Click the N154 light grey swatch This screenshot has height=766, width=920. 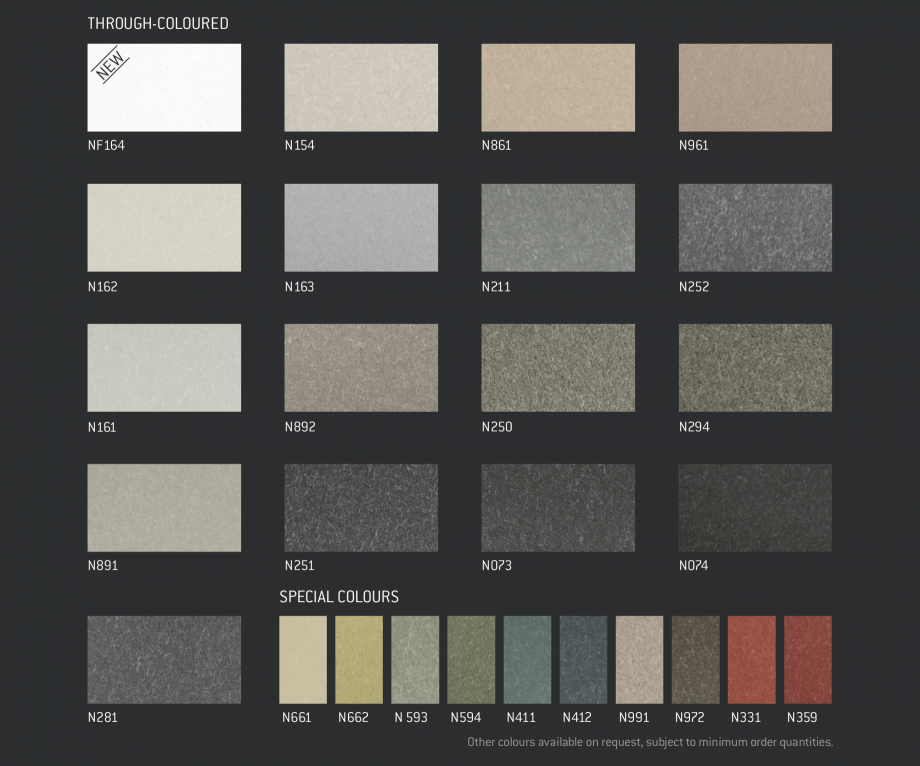(361, 88)
